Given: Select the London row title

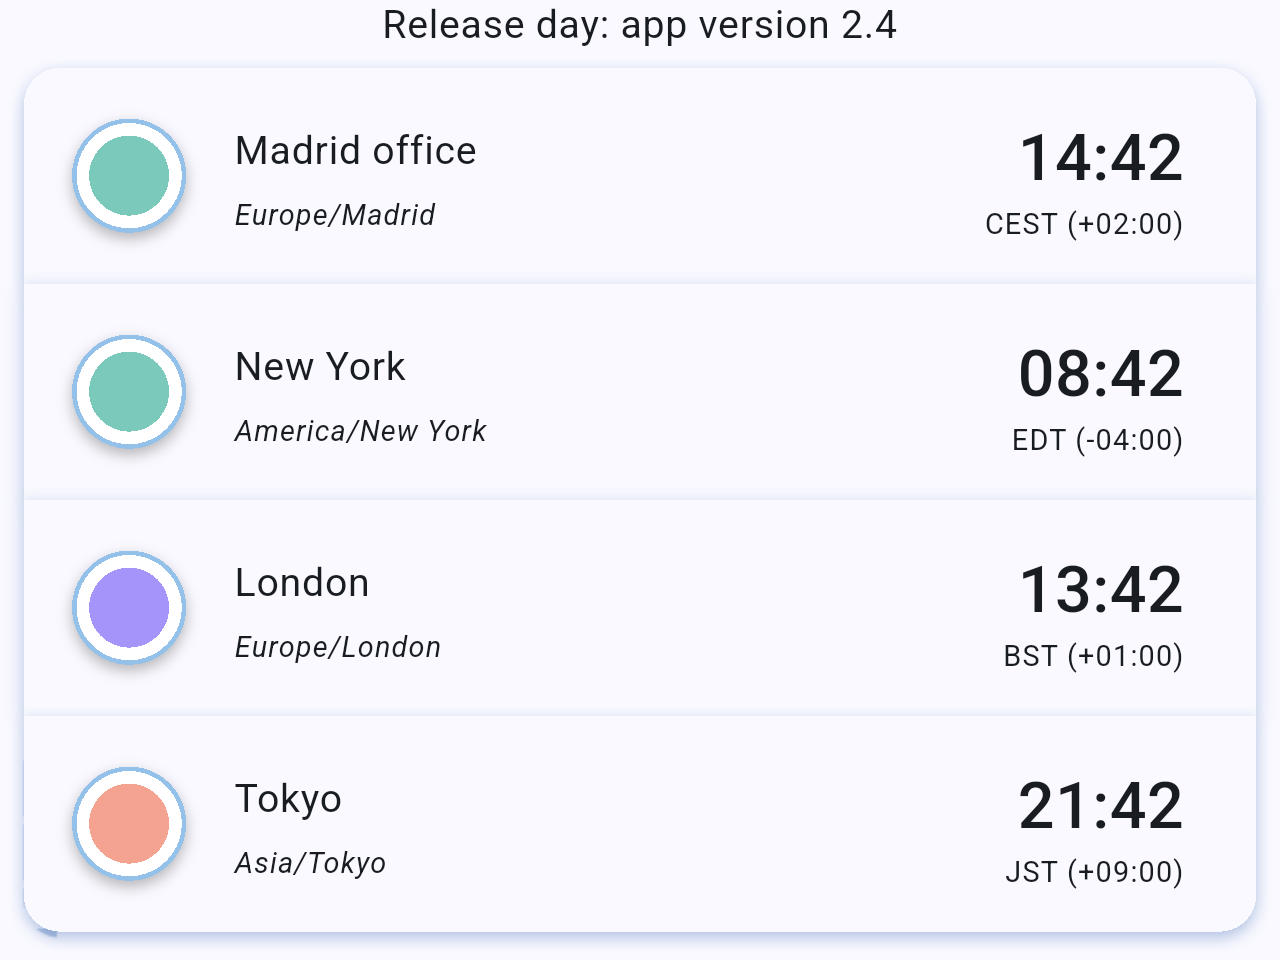Looking at the screenshot, I should tap(302, 583).
